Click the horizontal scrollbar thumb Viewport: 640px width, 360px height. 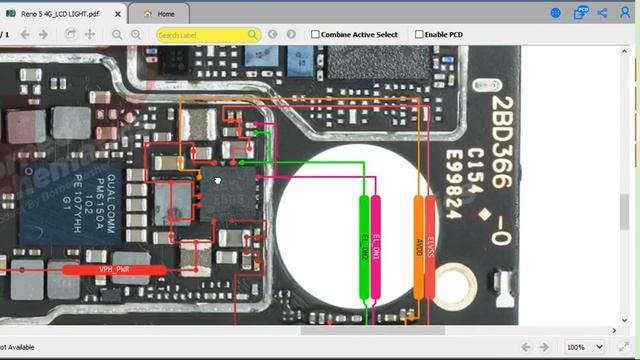[373, 330]
